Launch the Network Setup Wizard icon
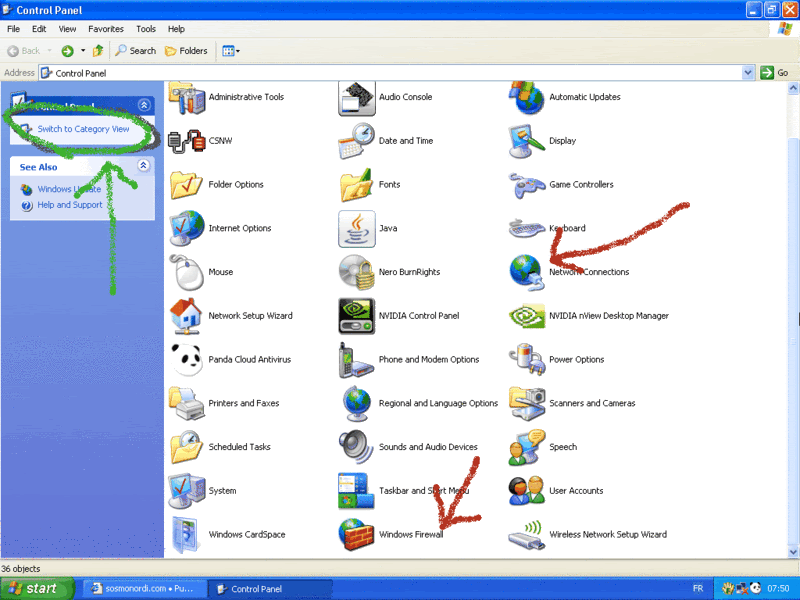Image resolution: width=800 pixels, height=600 pixels. (x=187, y=316)
